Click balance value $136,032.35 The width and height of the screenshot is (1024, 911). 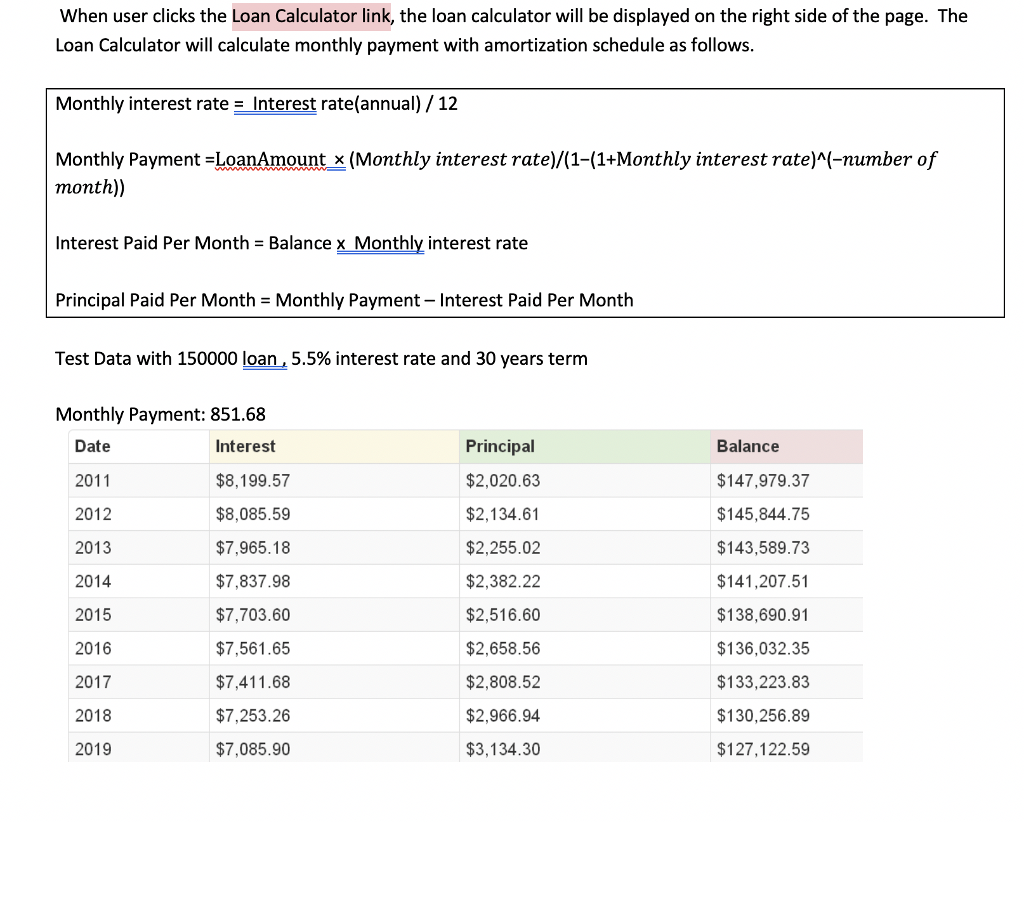763,649
